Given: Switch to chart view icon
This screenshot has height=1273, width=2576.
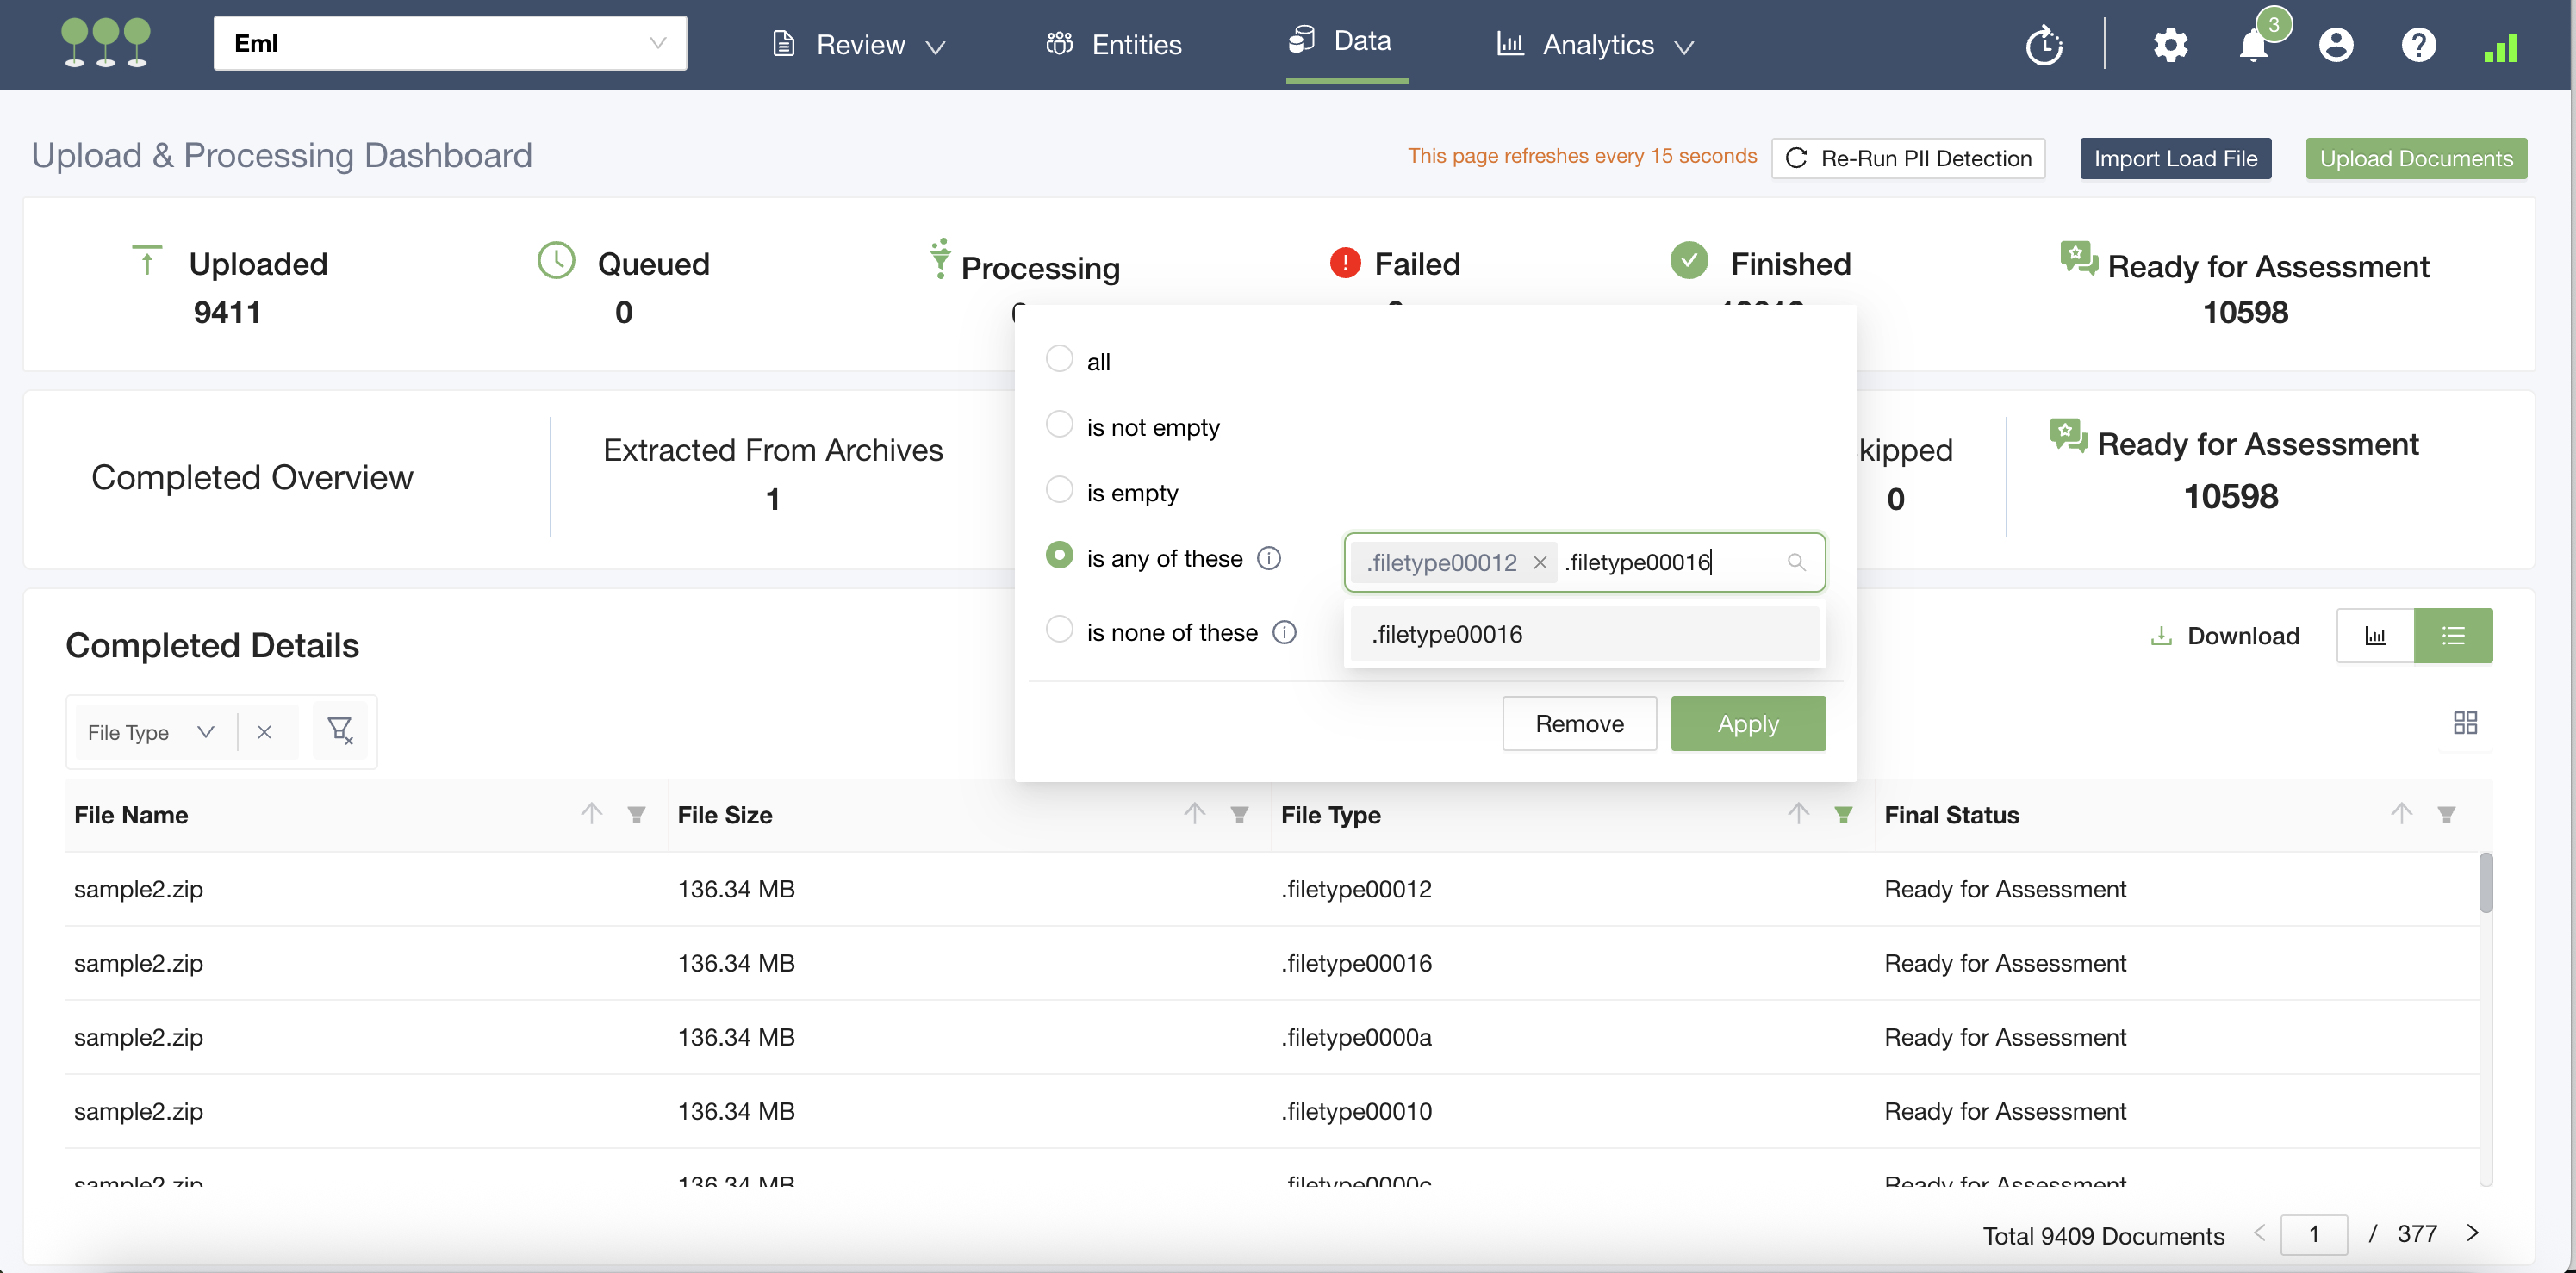Looking at the screenshot, I should tap(2375, 636).
